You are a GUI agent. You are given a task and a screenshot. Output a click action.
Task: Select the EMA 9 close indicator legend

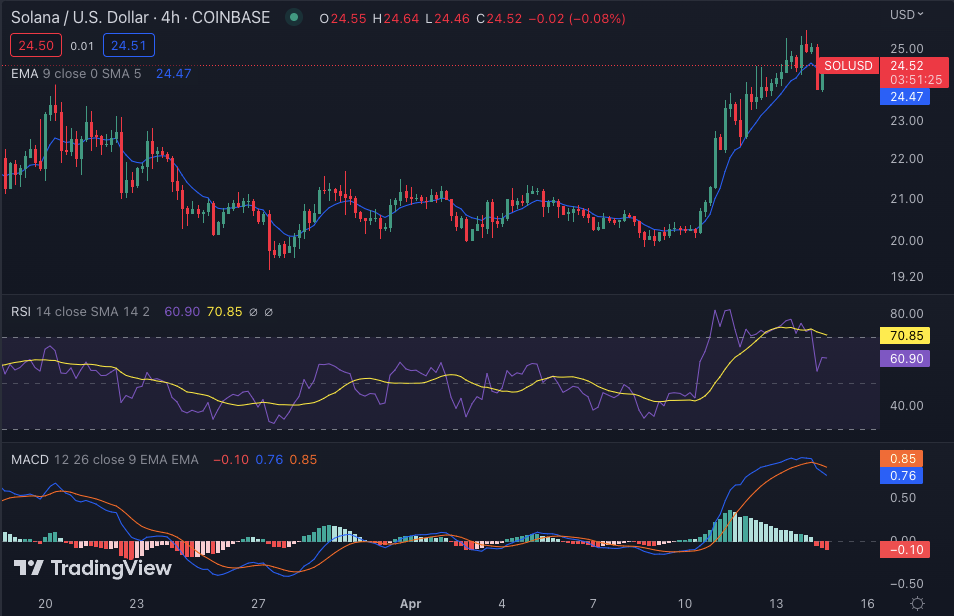tap(76, 74)
